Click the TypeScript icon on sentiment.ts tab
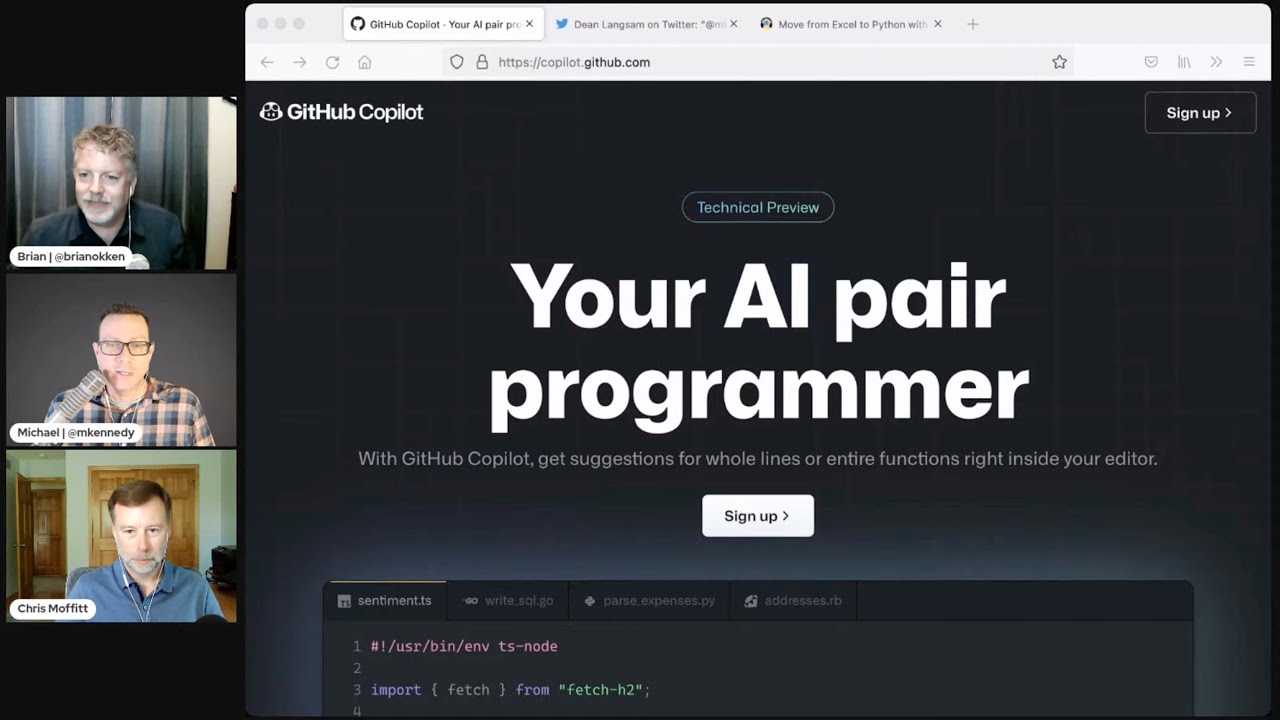The width and height of the screenshot is (1280, 720). (344, 601)
